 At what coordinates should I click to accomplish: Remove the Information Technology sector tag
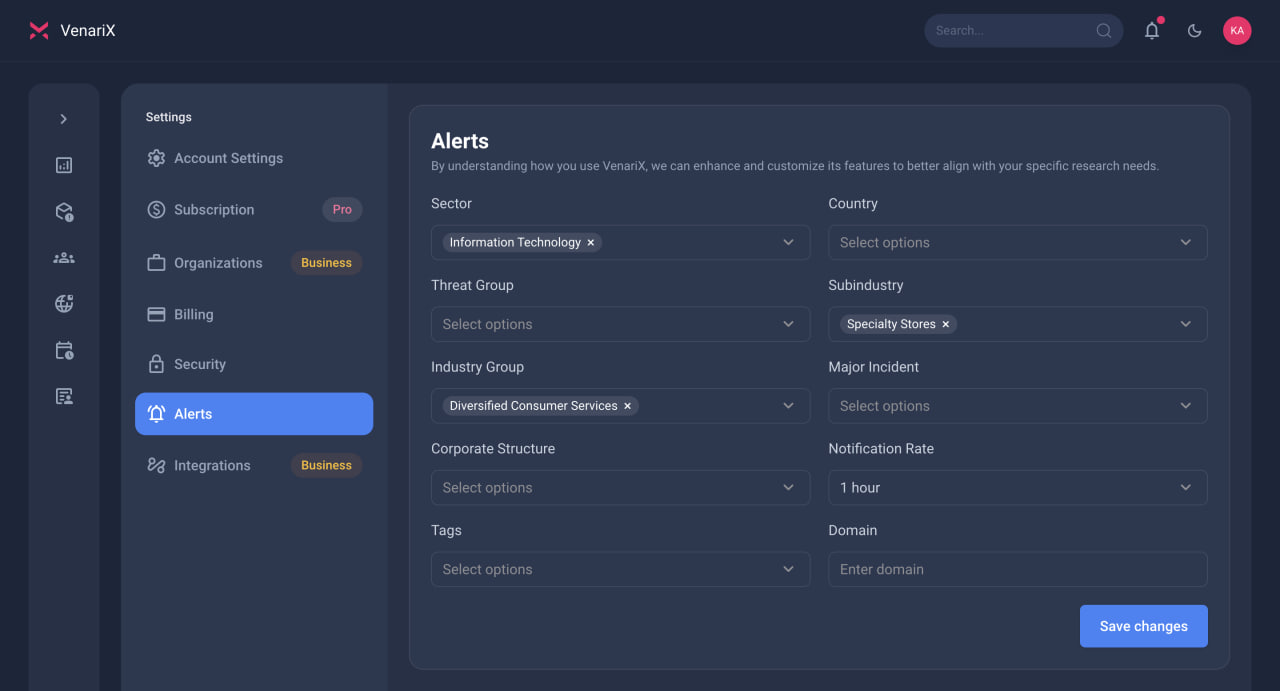pos(591,242)
